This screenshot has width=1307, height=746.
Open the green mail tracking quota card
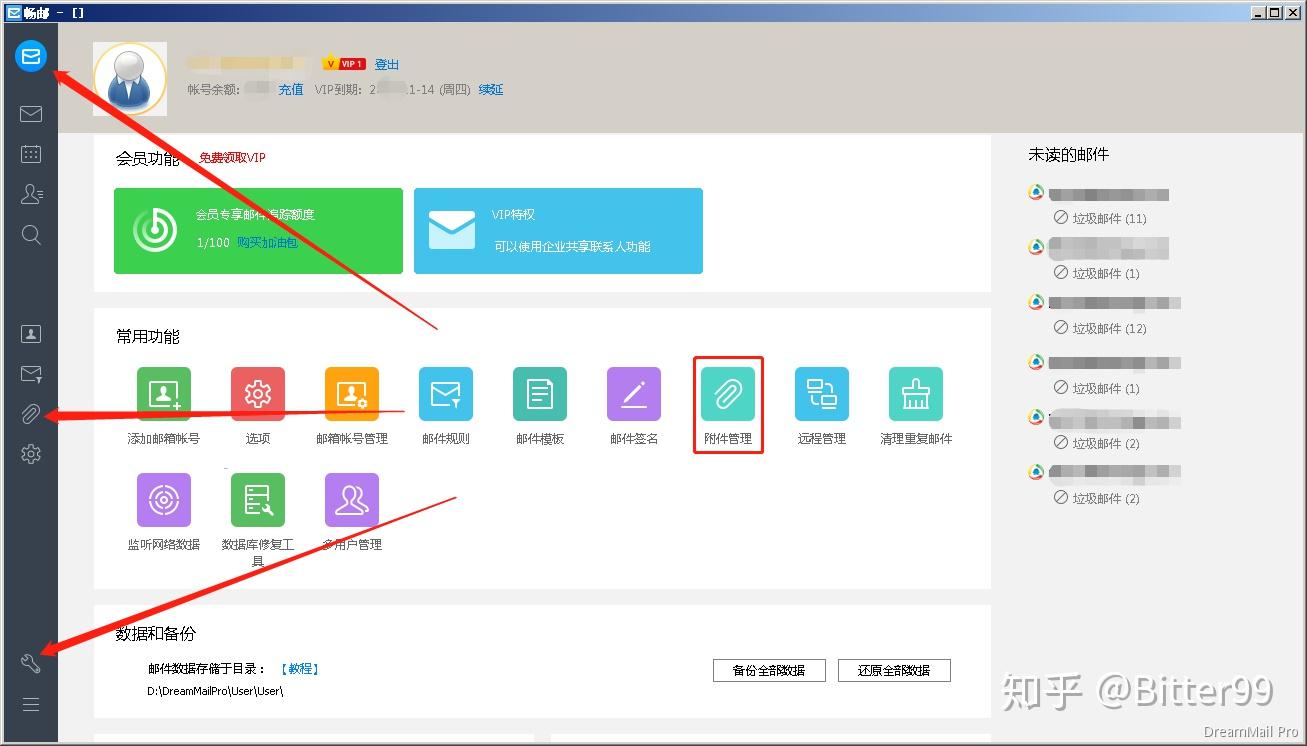258,231
